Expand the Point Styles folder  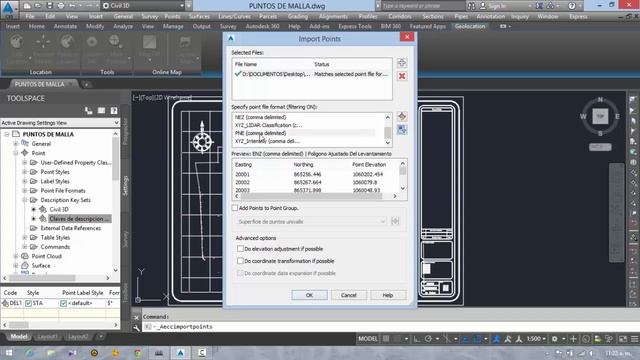(x=25, y=172)
